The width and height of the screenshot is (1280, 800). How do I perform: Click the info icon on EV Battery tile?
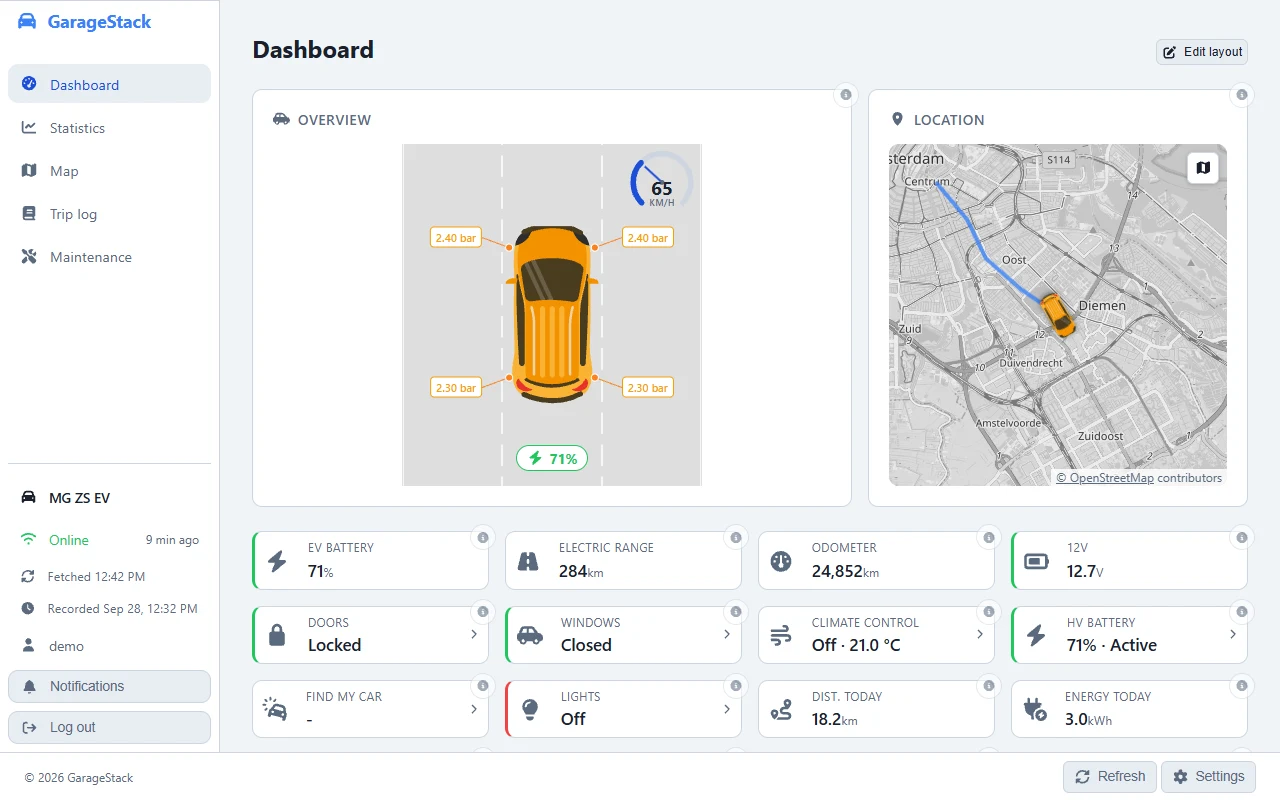(x=483, y=538)
